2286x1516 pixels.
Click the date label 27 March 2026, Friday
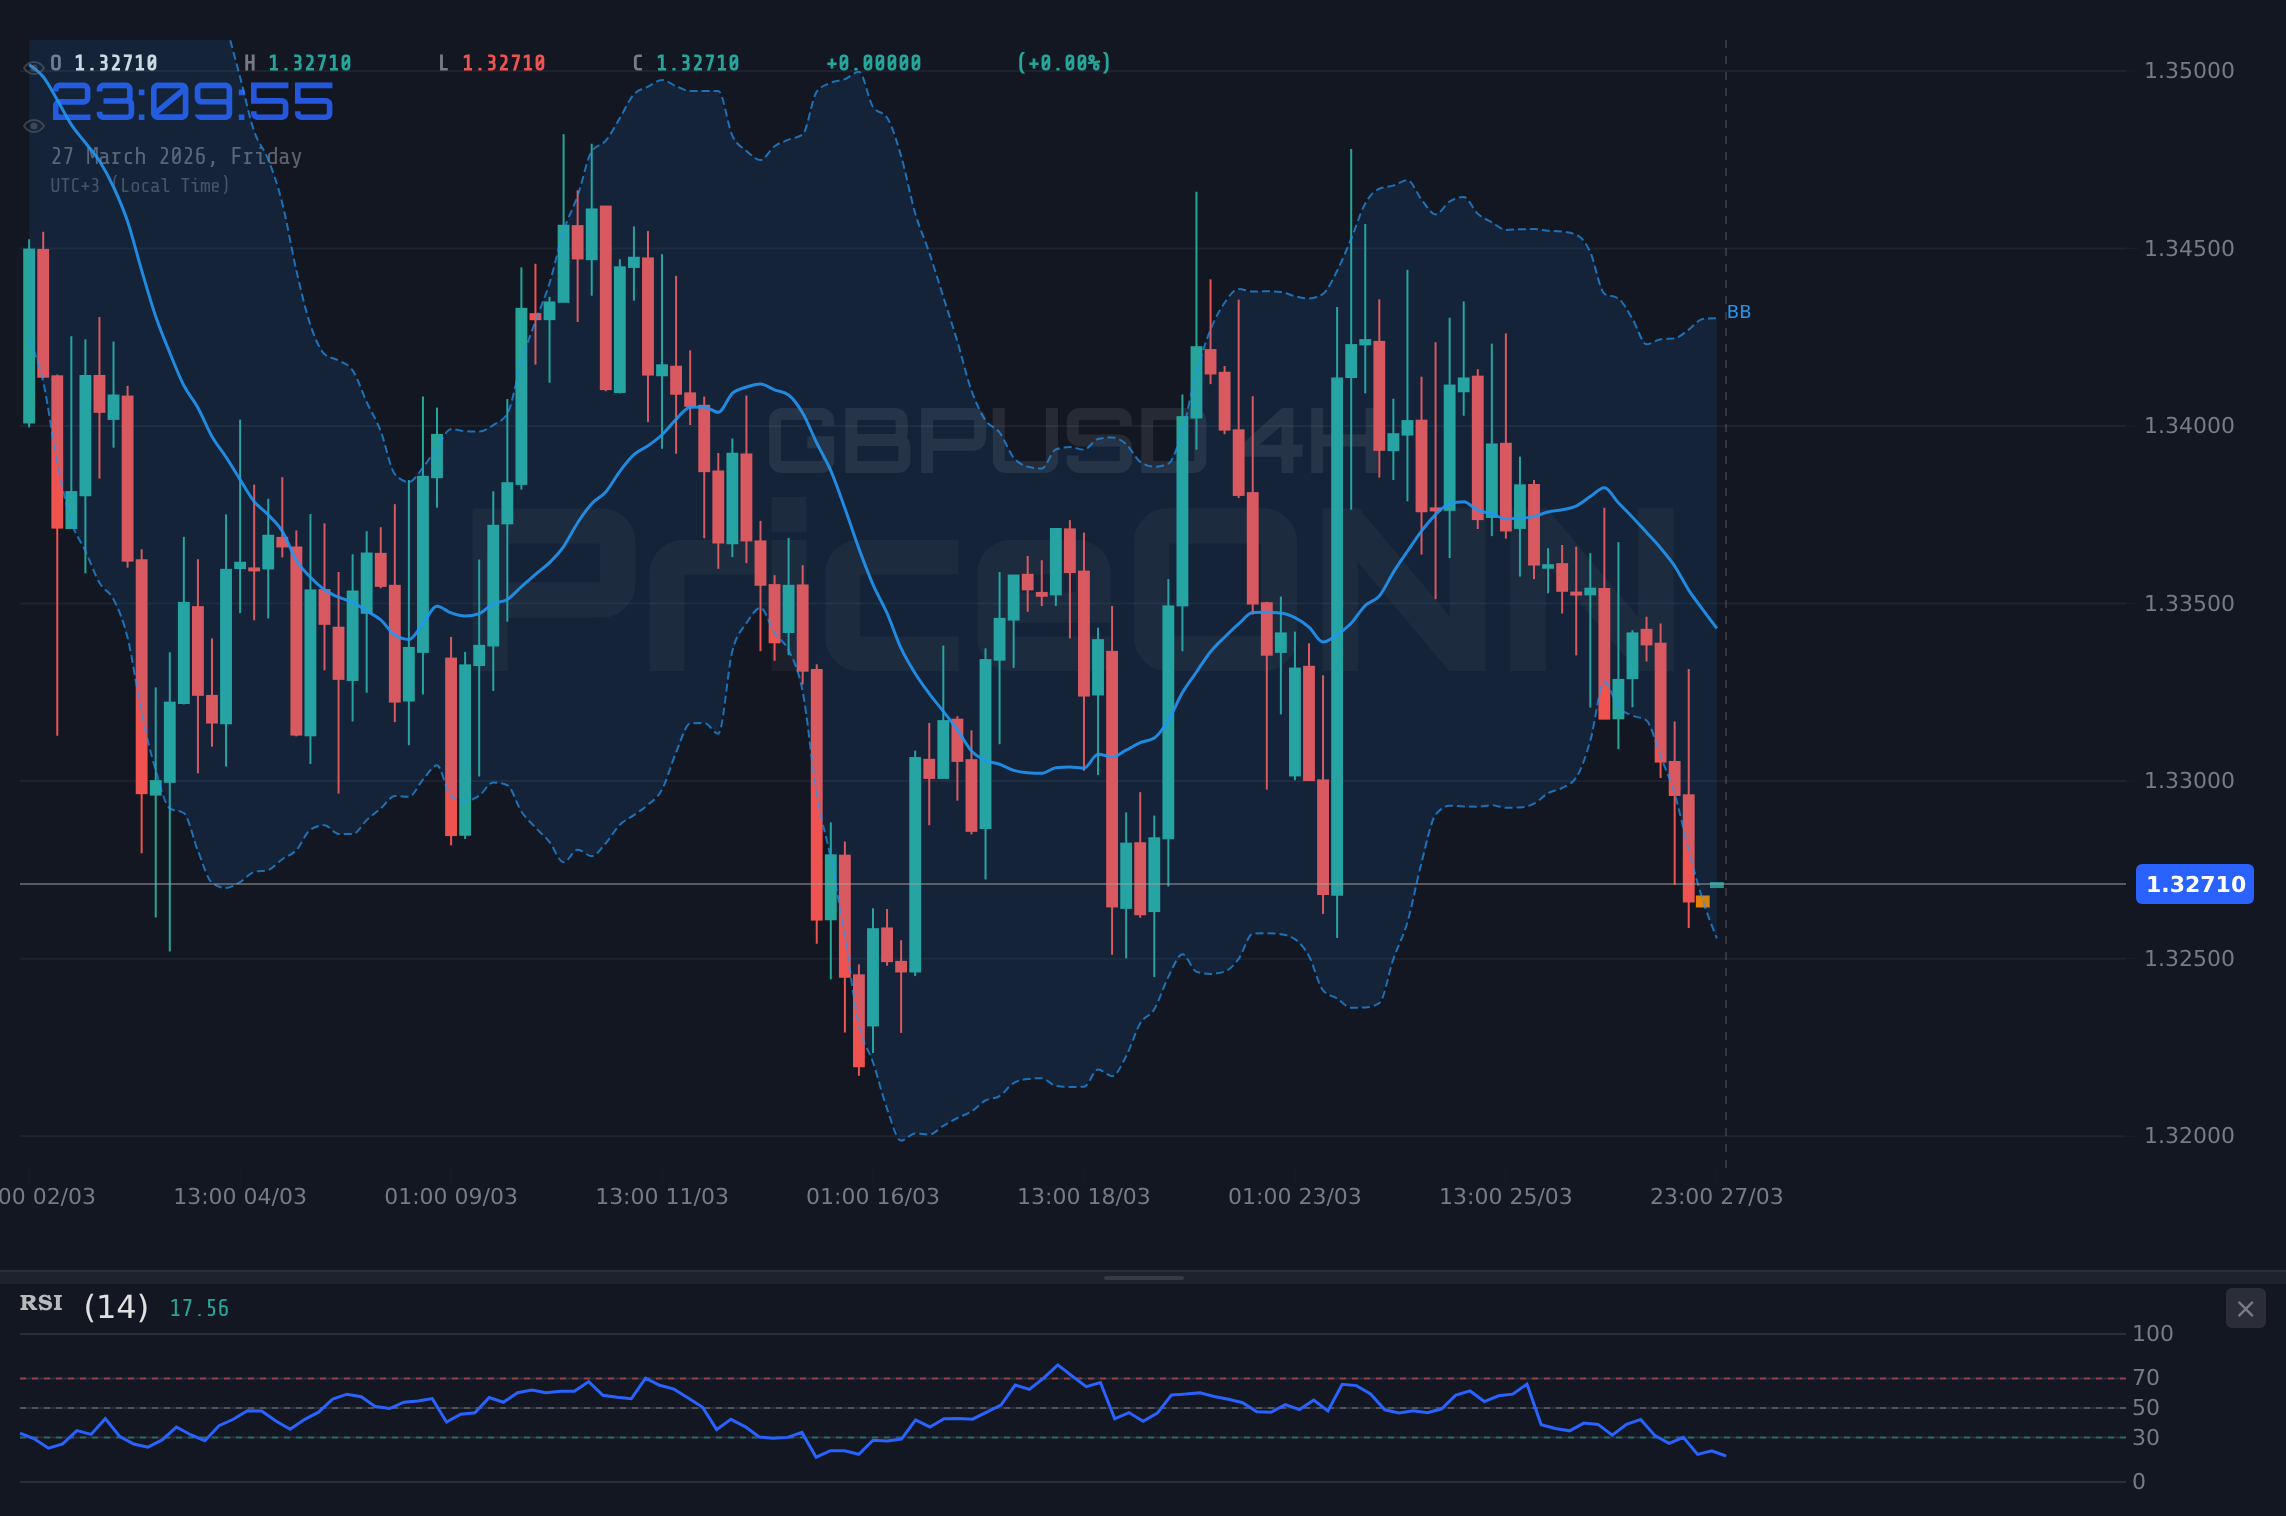pos(177,156)
